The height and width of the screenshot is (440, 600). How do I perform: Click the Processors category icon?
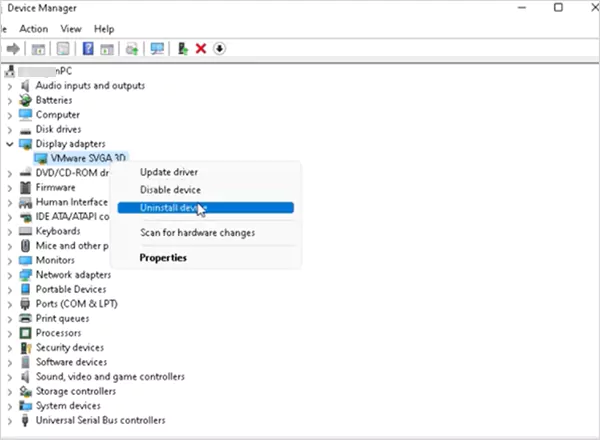pos(25,333)
